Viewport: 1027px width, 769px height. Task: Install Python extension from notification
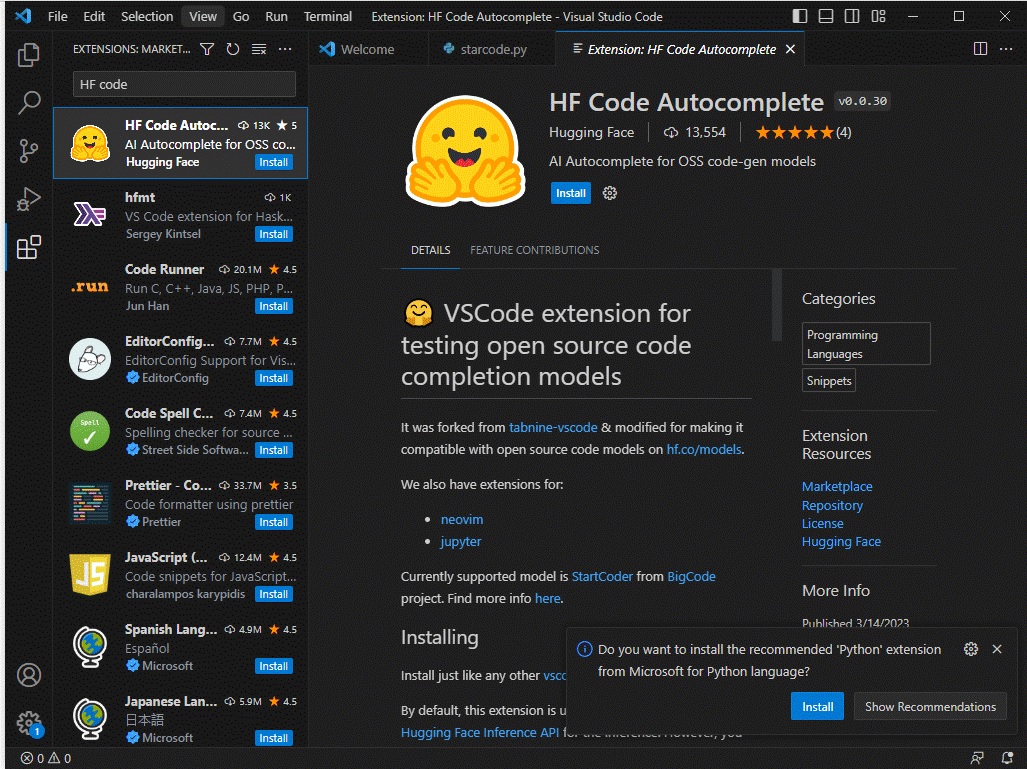[817, 707]
